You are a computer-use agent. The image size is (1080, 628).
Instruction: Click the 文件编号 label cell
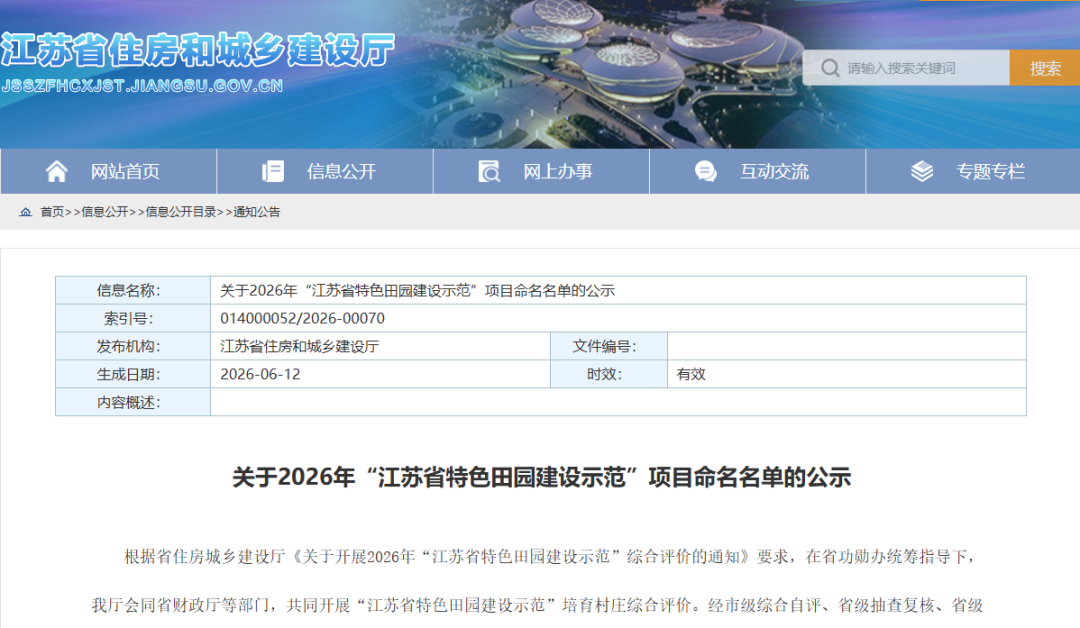click(x=609, y=346)
